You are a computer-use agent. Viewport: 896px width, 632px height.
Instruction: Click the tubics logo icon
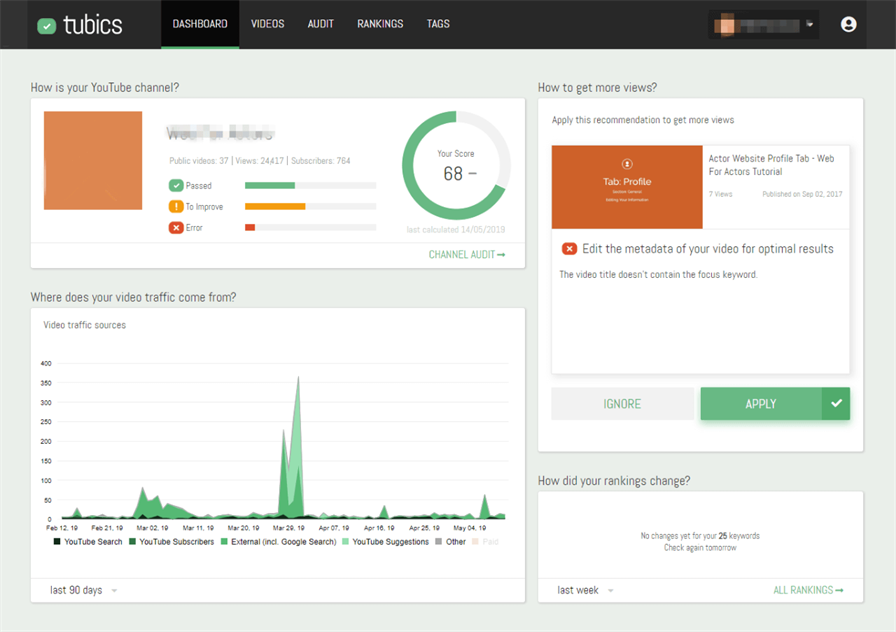pyautogui.click(x=47, y=26)
